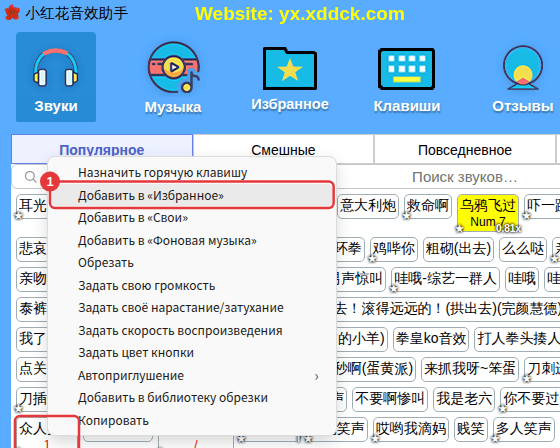Play the 哇哦-综艺一群人 sound
Screen dimensions: 560x448
[445, 278]
